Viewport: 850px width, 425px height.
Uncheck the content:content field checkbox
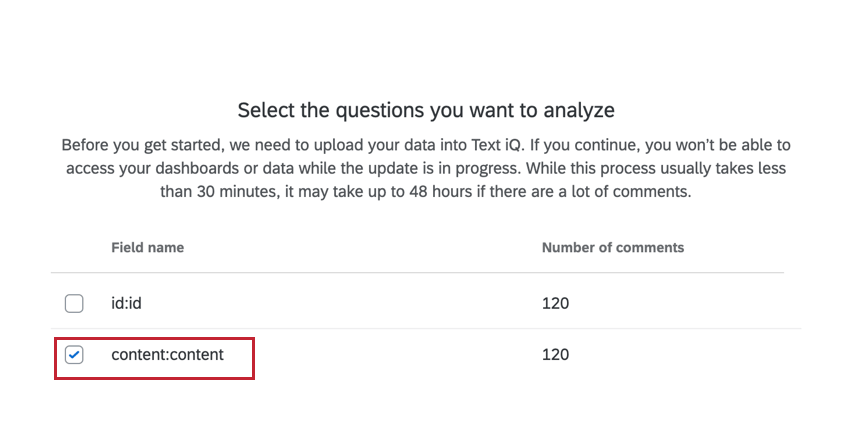[x=74, y=355]
